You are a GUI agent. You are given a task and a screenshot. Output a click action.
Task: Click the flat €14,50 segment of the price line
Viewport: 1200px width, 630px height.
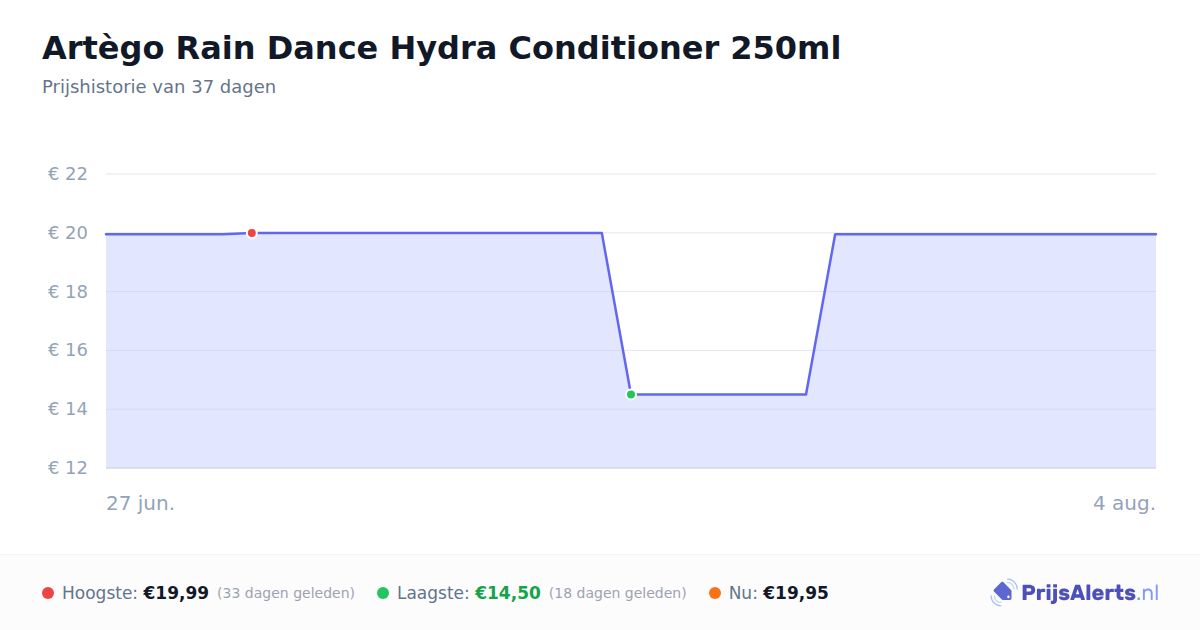718,394
